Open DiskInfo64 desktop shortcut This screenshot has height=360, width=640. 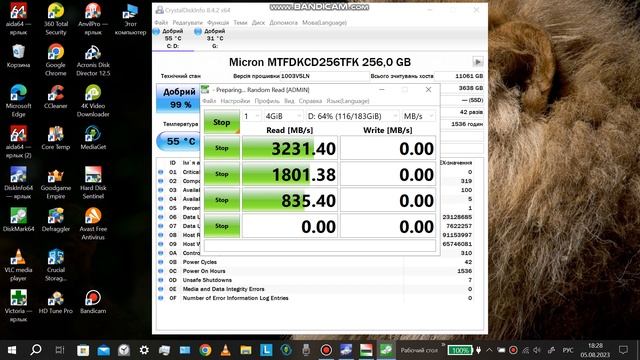coord(18,183)
